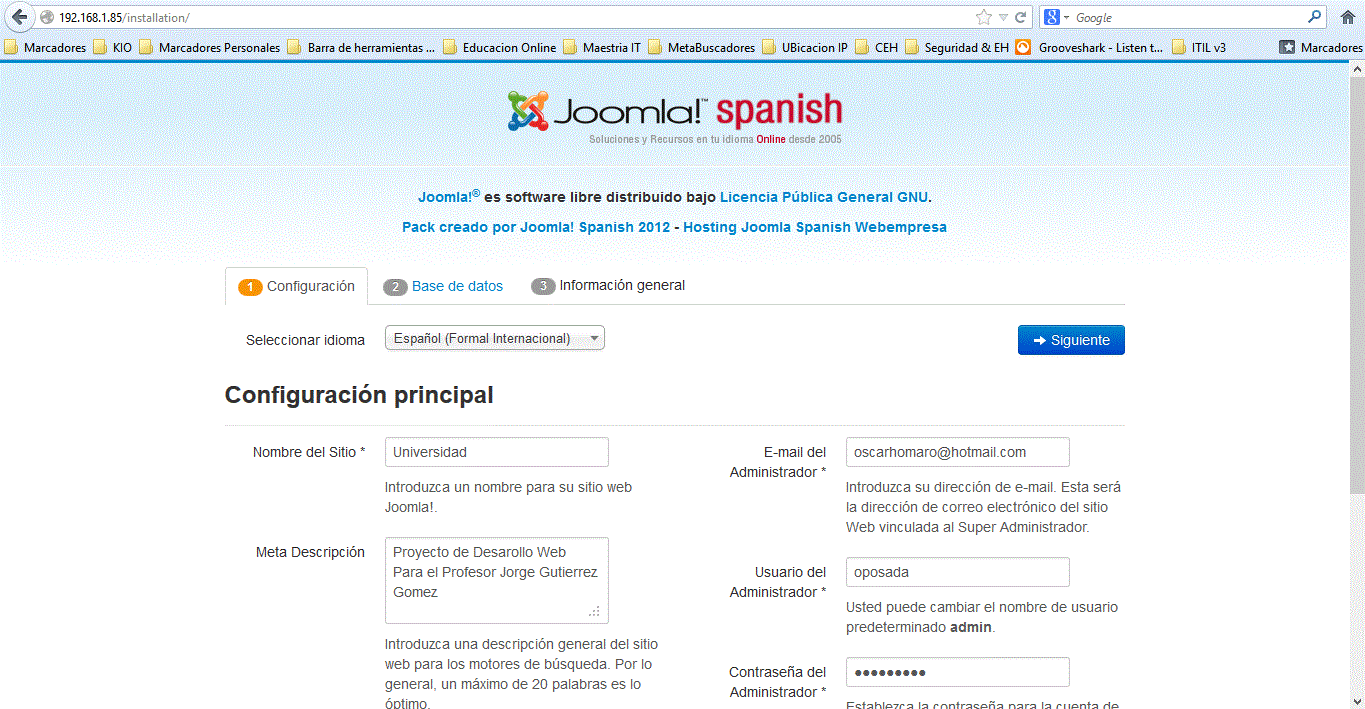Click the page reload icon

(x=1021, y=16)
